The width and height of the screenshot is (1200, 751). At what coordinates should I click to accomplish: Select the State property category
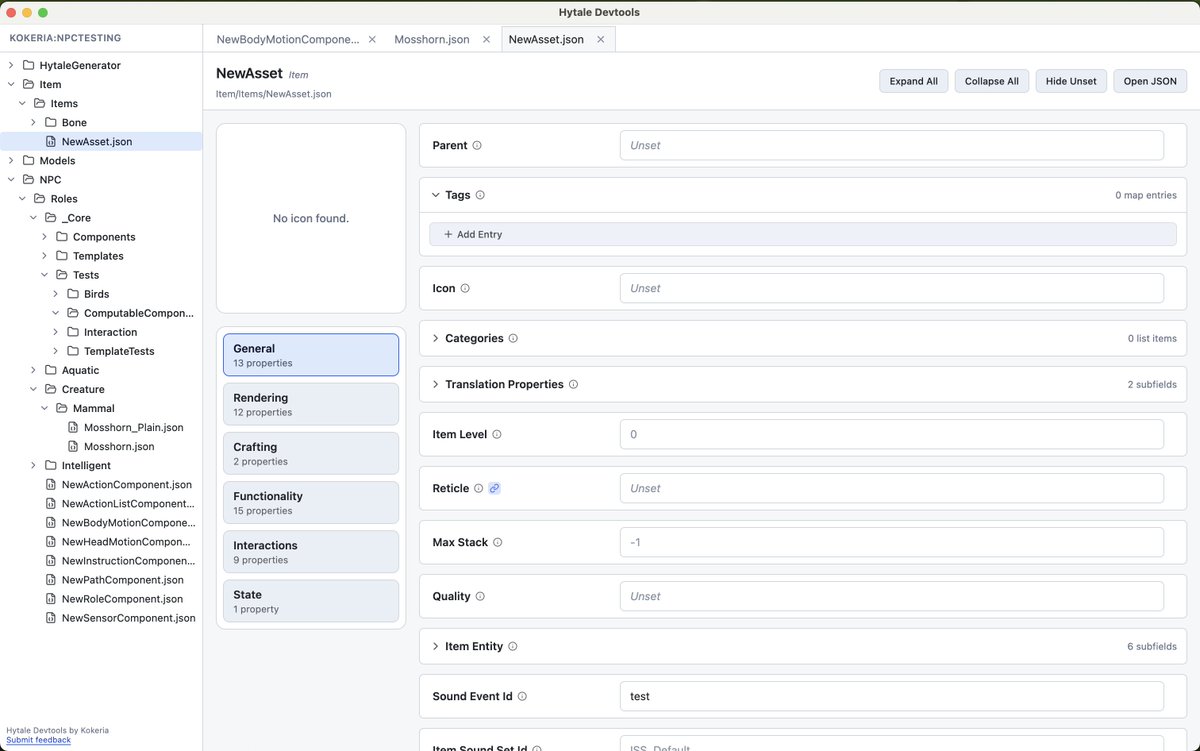pos(311,601)
